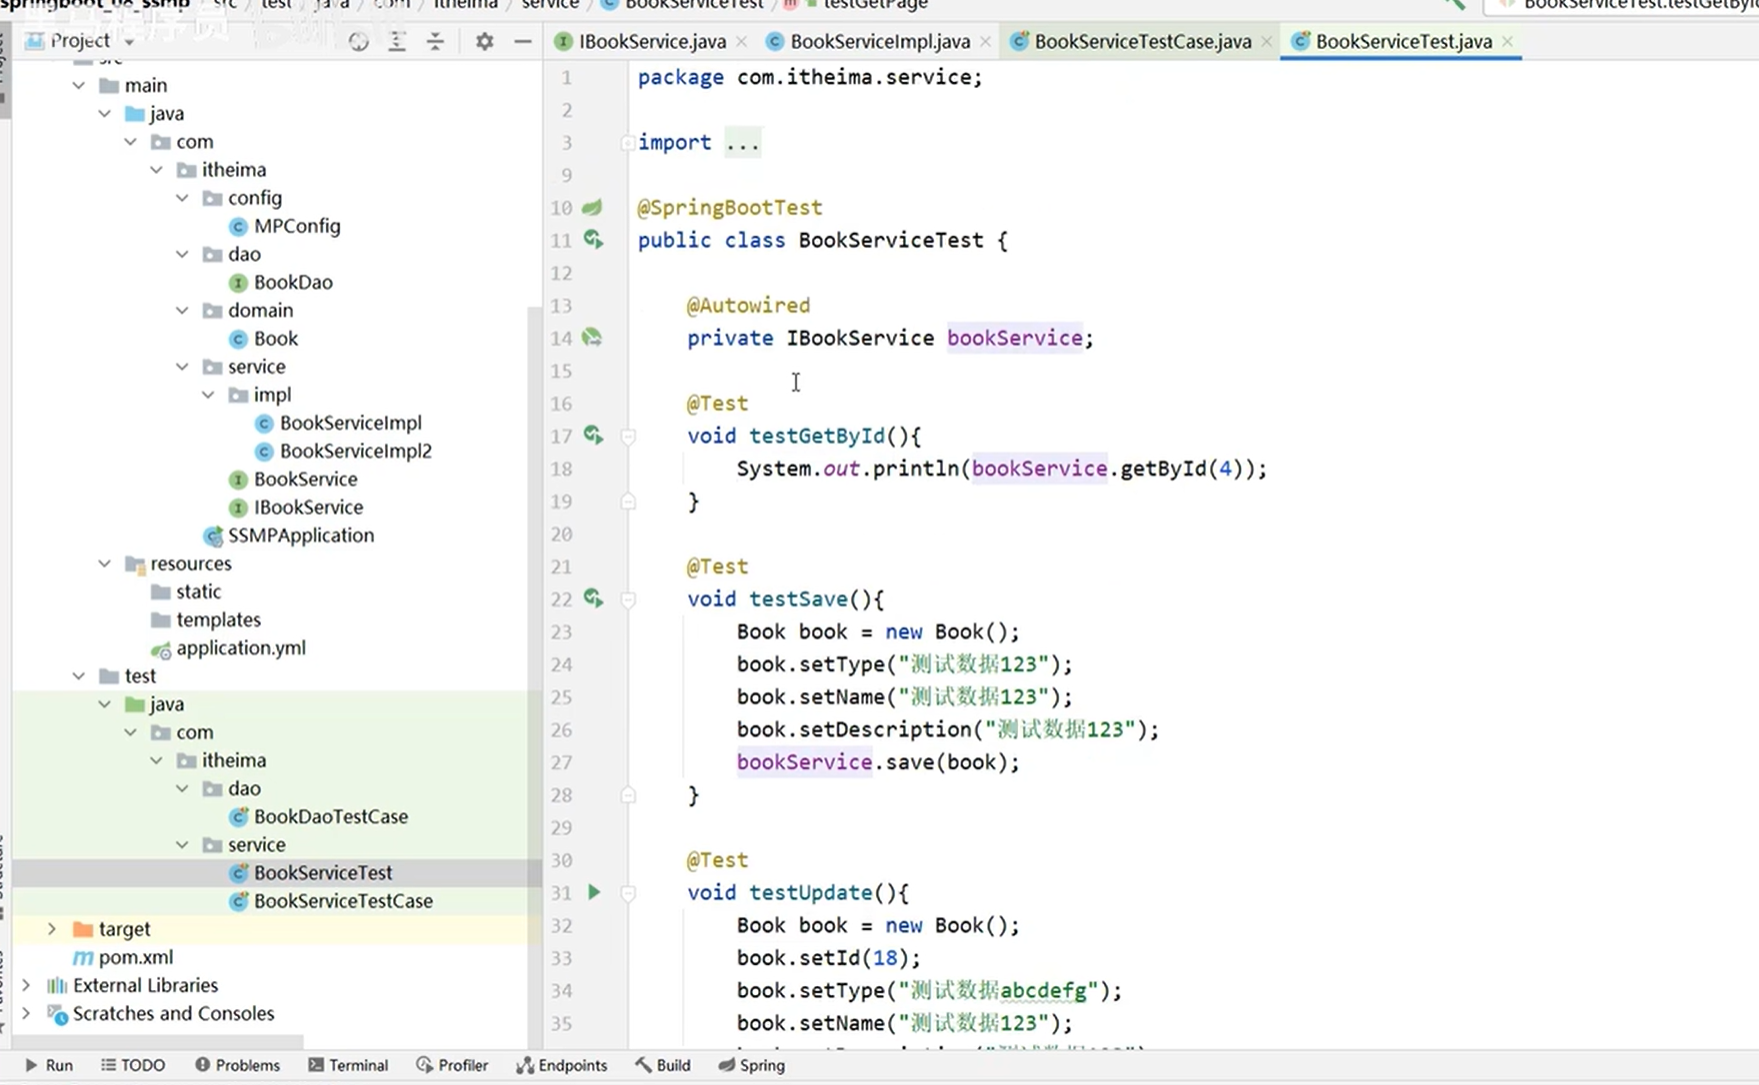This screenshot has height=1085, width=1759.
Task: Expand External Libraries node
Action: point(26,985)
